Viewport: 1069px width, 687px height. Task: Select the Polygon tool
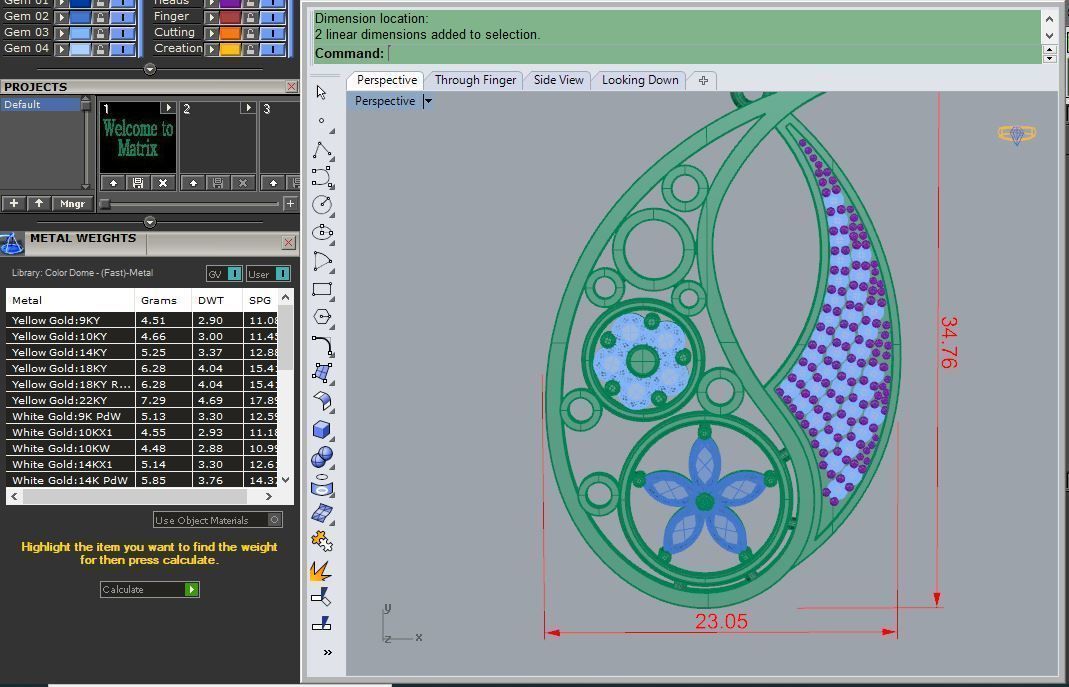click(322, 317)
